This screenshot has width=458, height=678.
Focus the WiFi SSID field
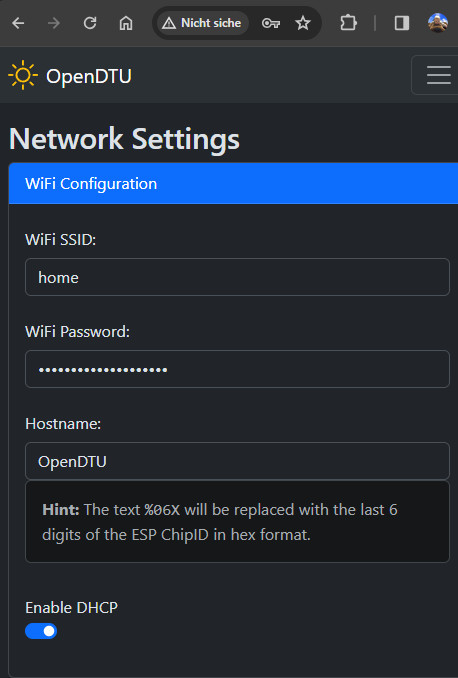[x=237, y=277]
